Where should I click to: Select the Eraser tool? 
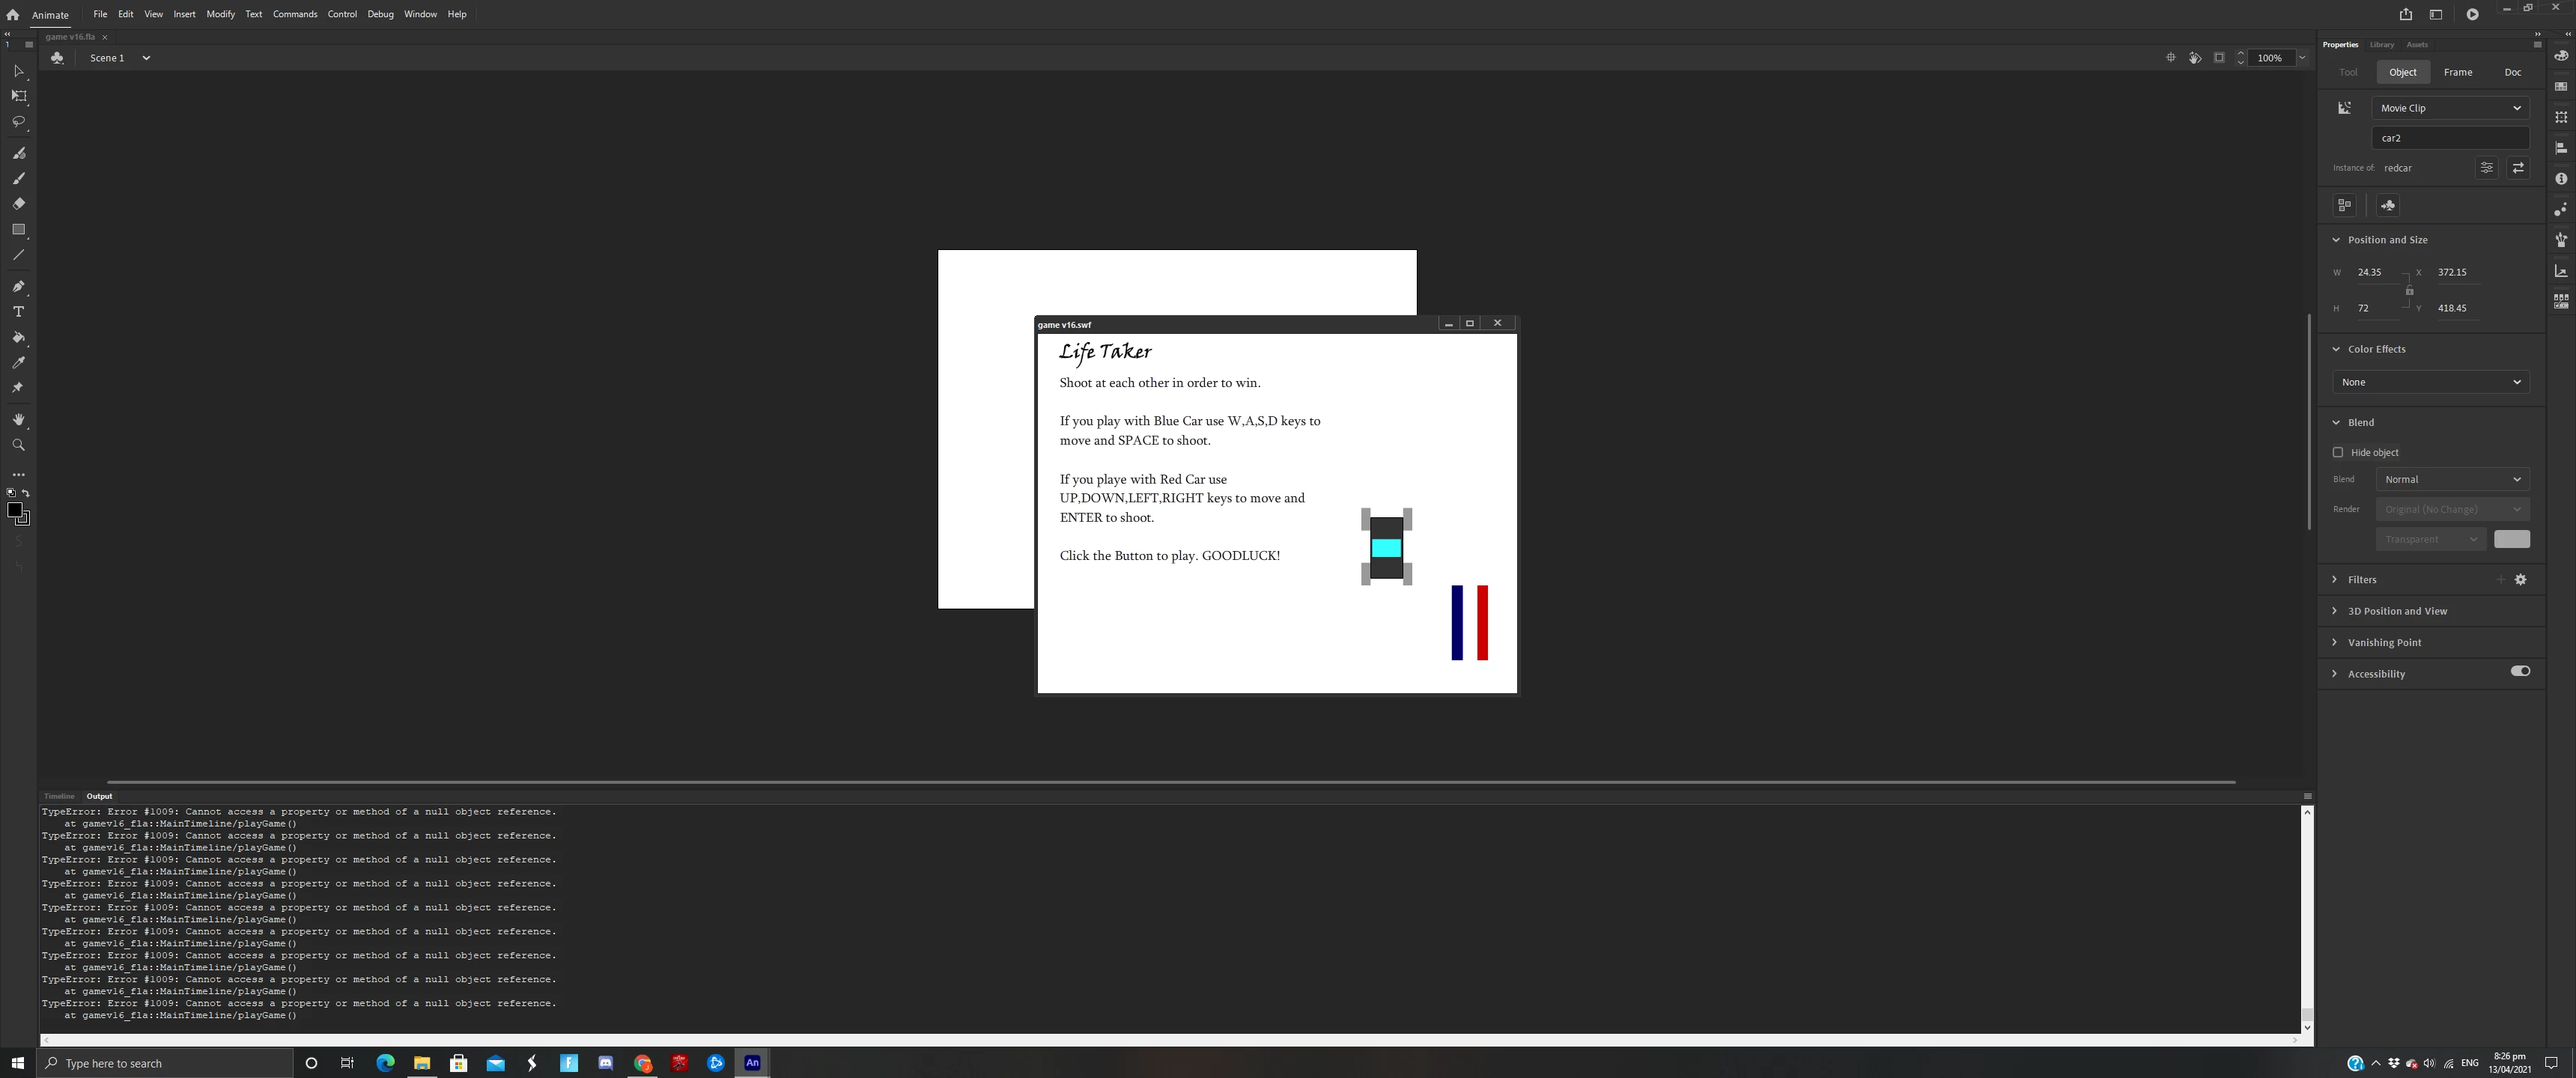pyautogui.click(x=18, y=204)
